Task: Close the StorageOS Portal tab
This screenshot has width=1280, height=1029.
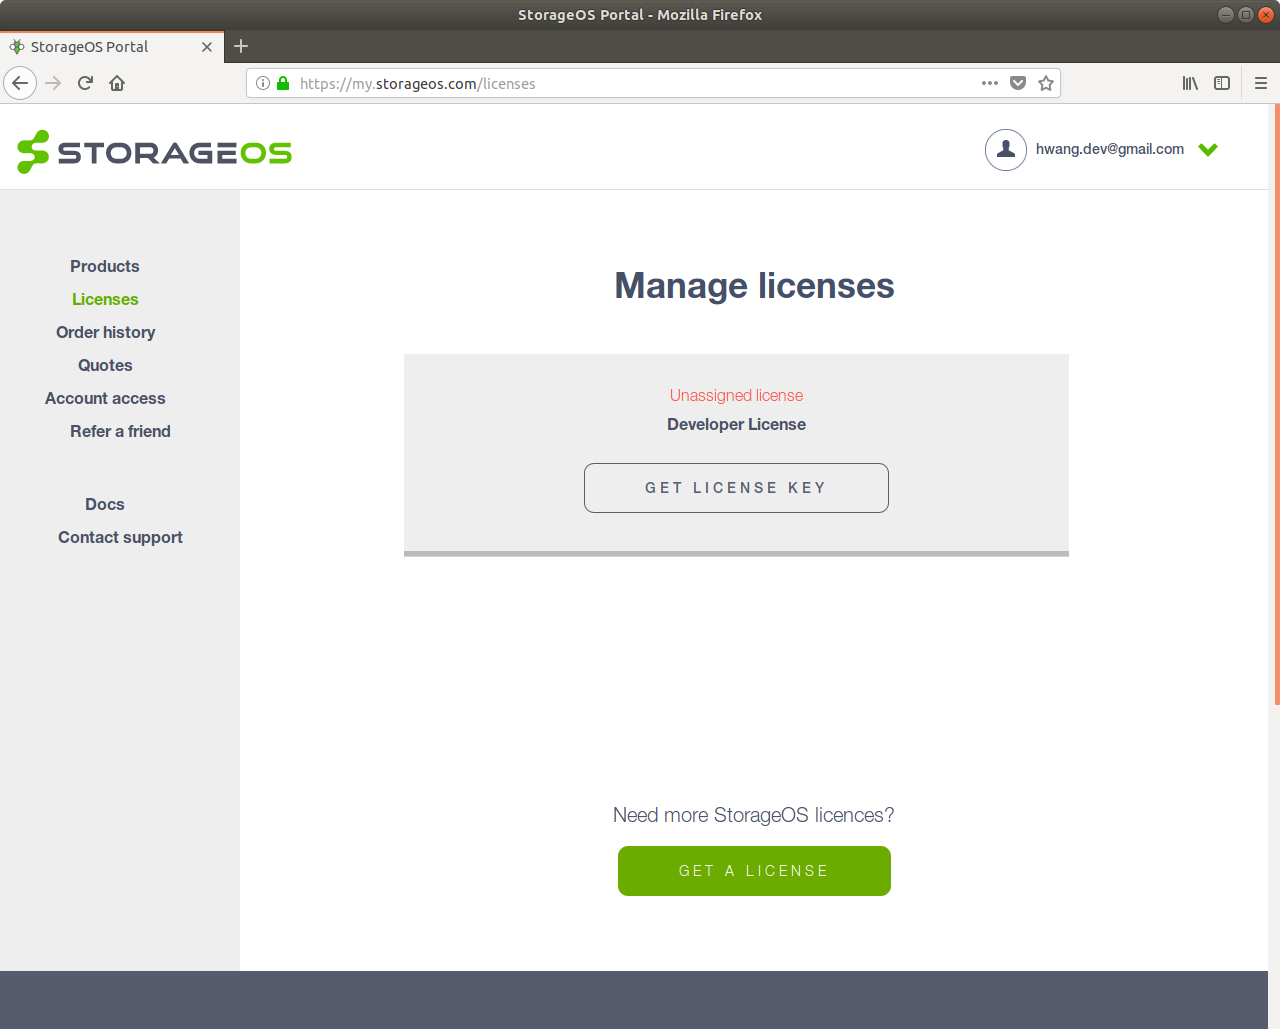Action: pos(207,47)
